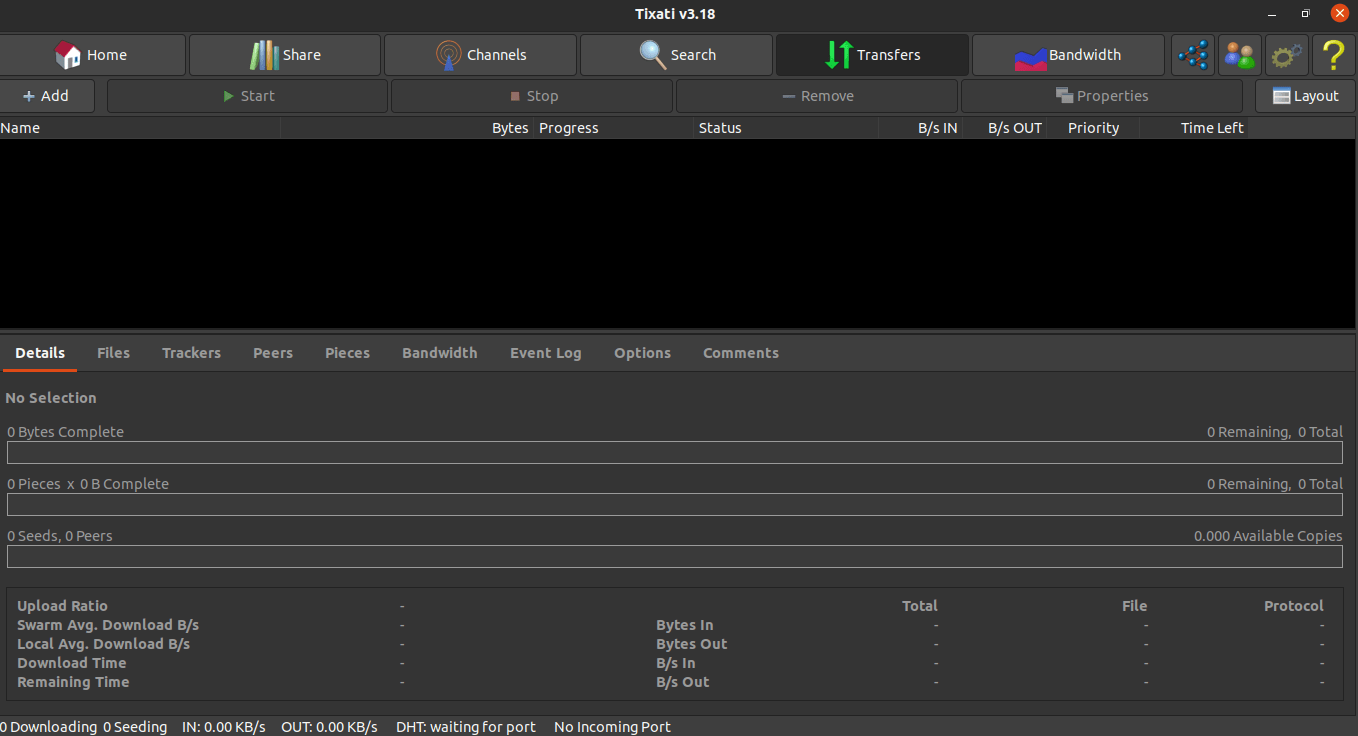
Task: Click the Remove transfer button
Action: [x=817, y=96]
